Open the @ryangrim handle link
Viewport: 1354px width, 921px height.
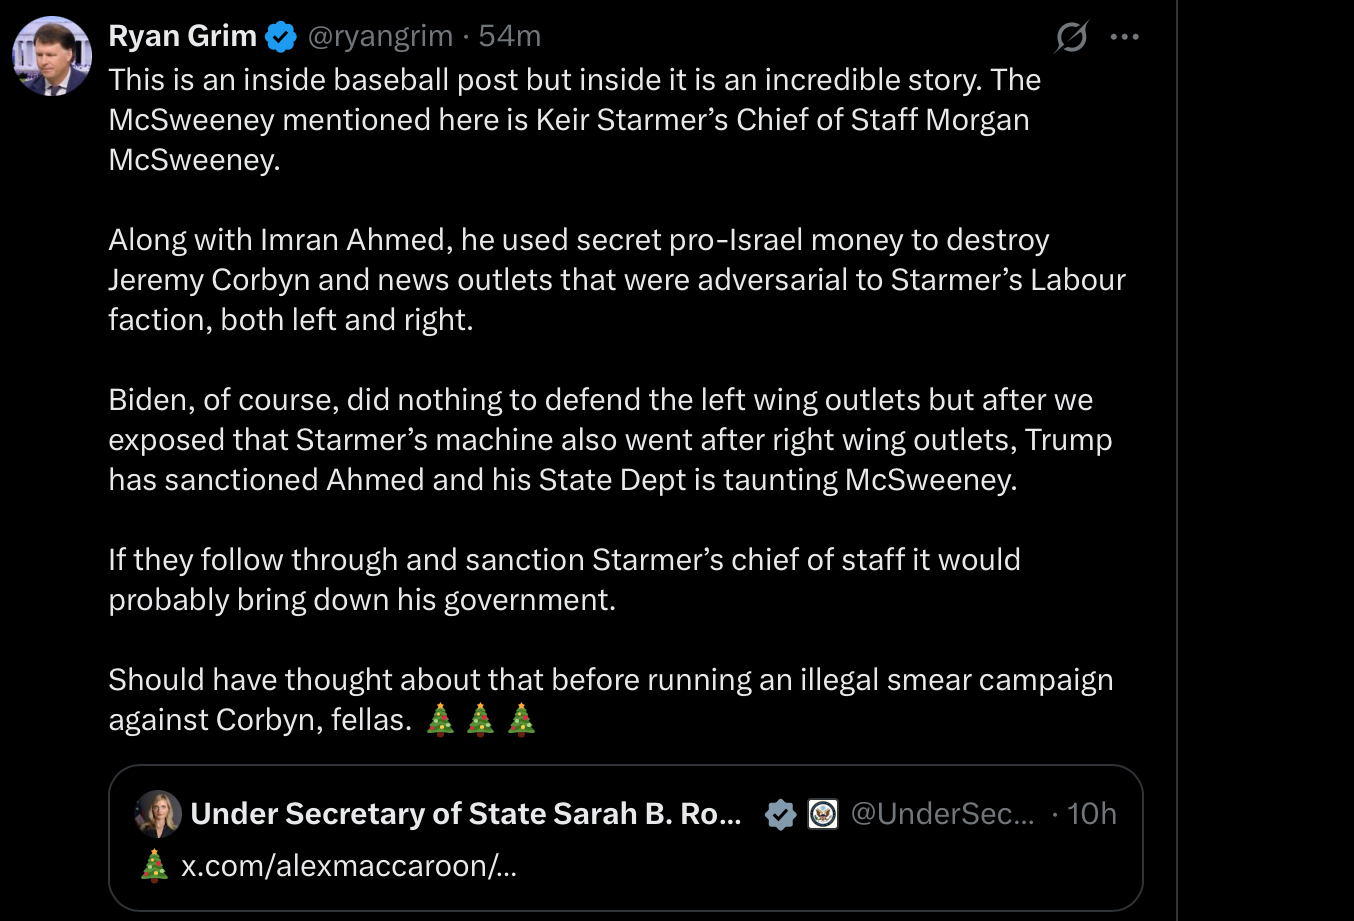pos(380,36)
